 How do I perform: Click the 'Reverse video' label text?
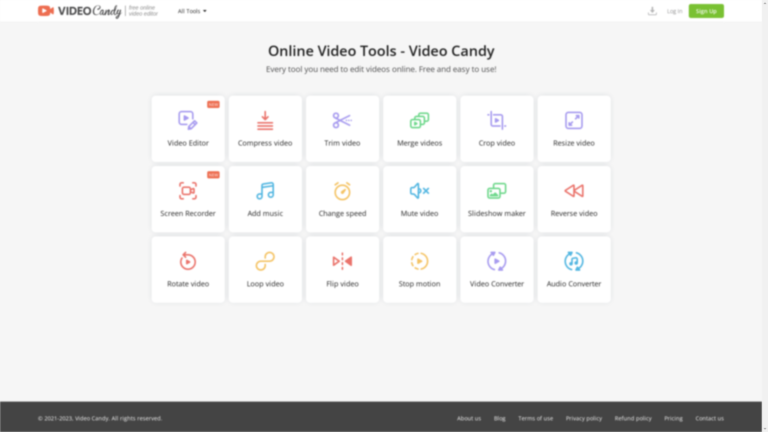click(574, 214)
